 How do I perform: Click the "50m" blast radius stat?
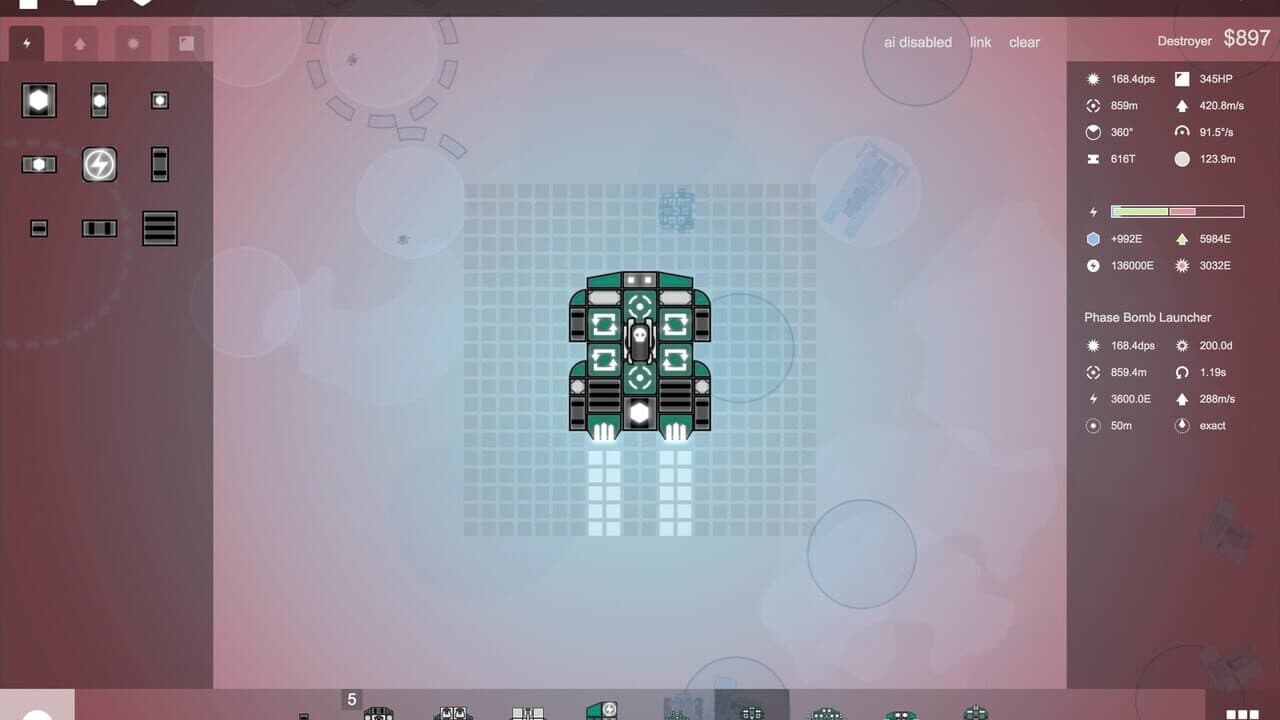(1121, 425)
